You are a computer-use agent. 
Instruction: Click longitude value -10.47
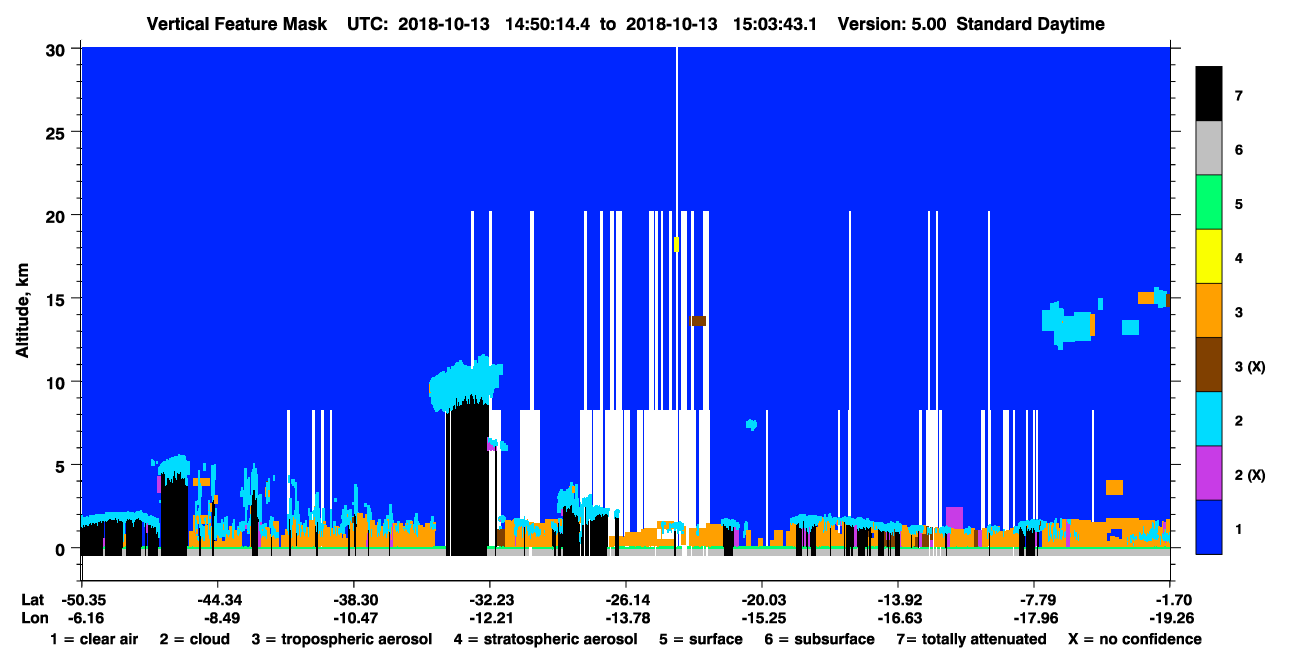(353, 617)
